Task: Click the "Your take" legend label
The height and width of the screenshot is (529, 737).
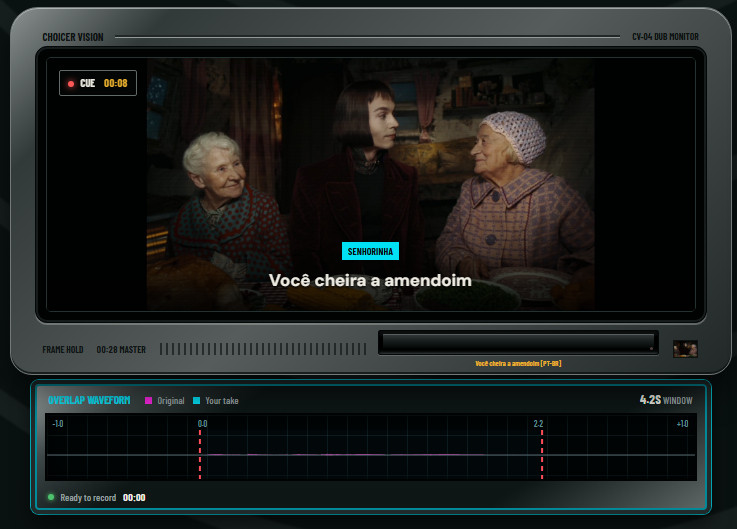Action: [222, 401]
